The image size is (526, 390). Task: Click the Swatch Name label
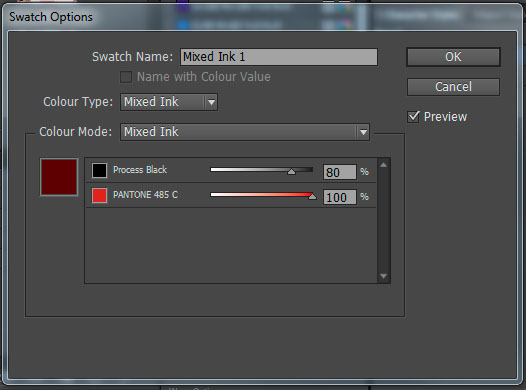[x=133, y=57]
